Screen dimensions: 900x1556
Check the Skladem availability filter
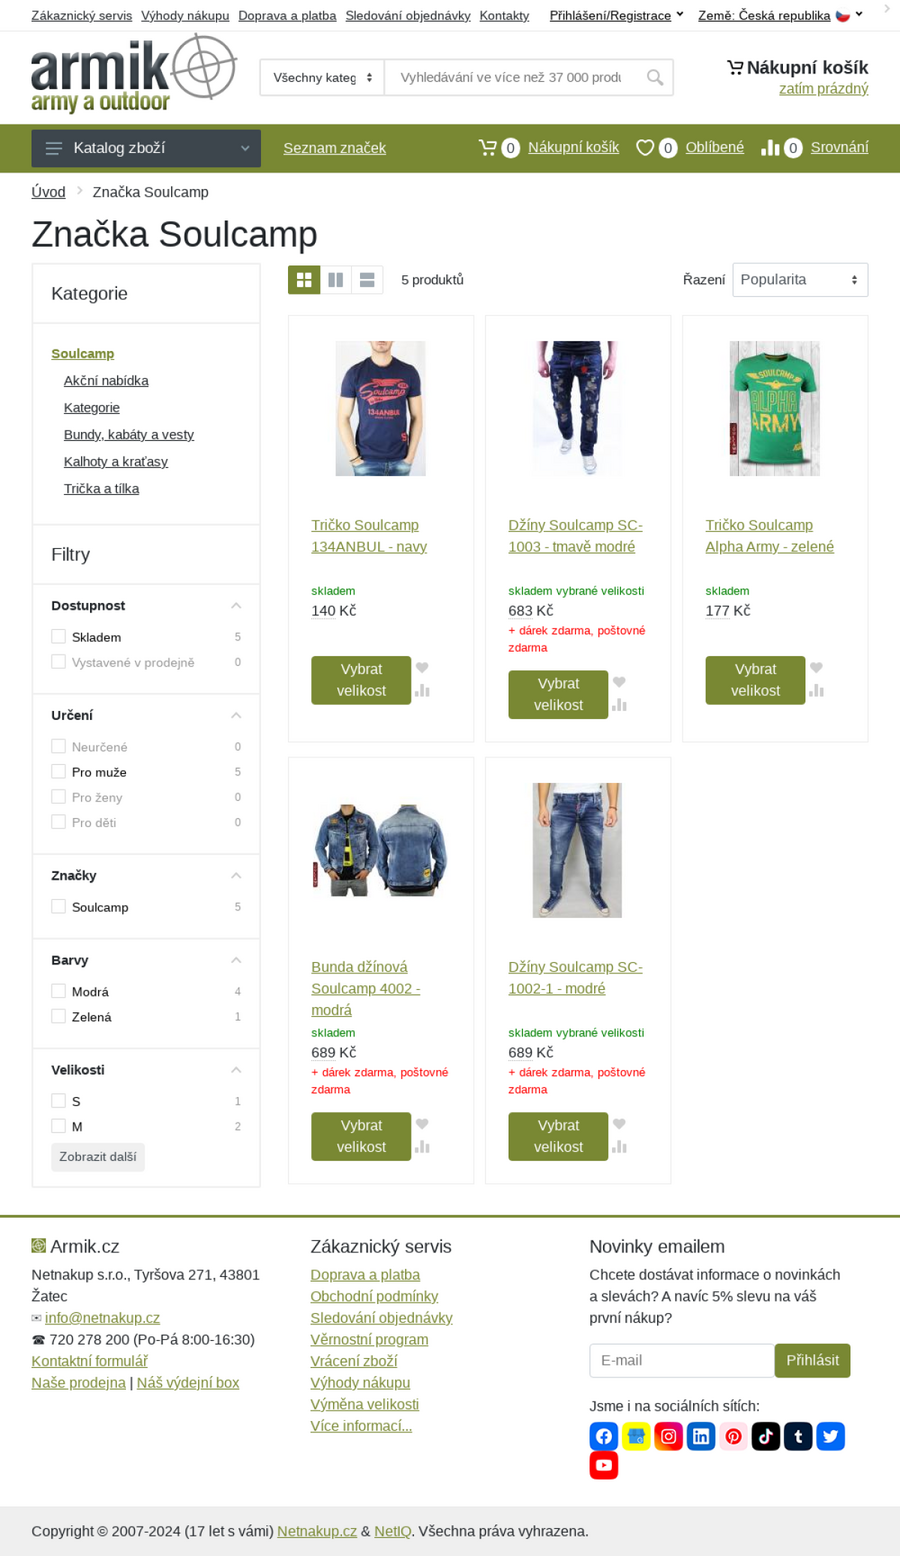[58, 637]
